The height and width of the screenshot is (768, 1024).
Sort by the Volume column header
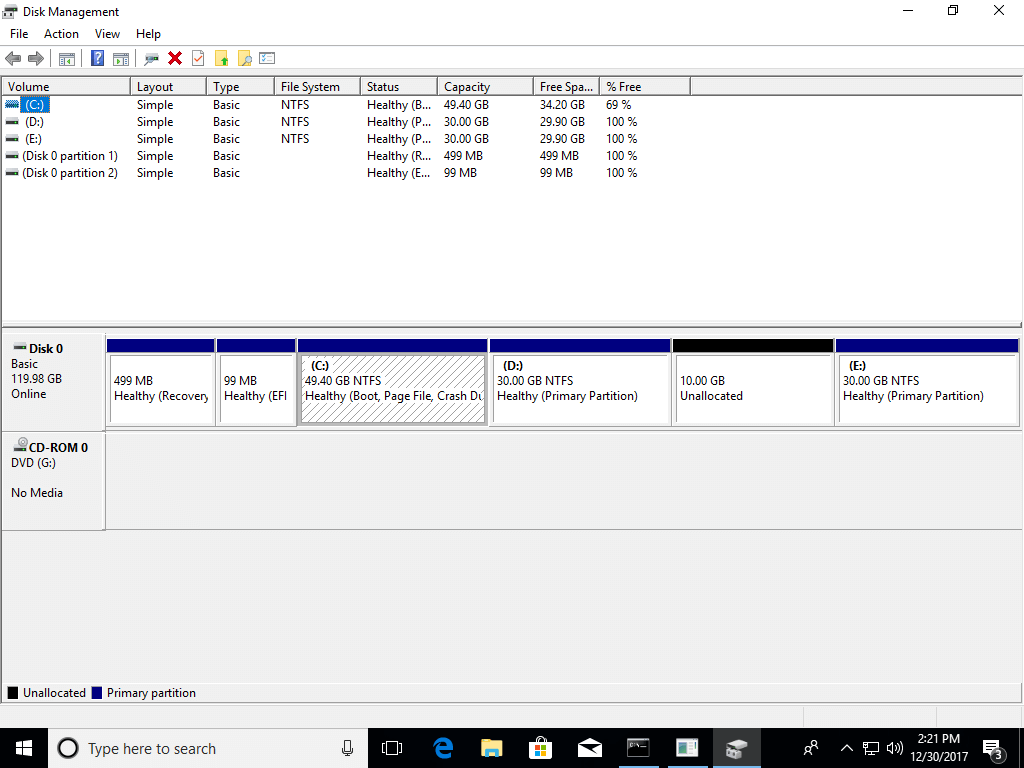tap(66, 86)
